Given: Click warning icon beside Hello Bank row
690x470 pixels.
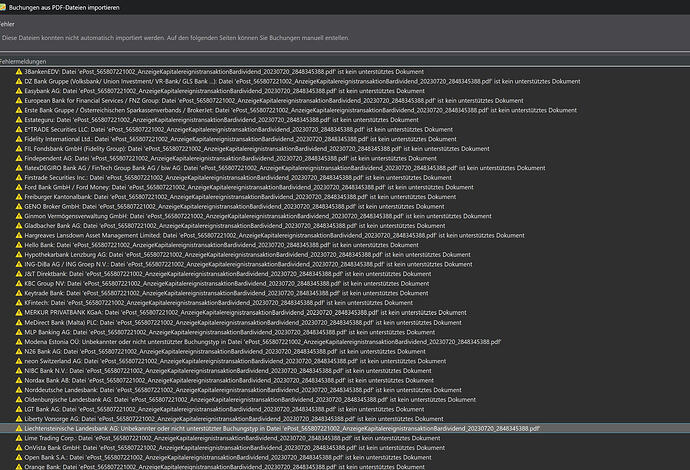Looking at the screenshot, I should 18,245.
